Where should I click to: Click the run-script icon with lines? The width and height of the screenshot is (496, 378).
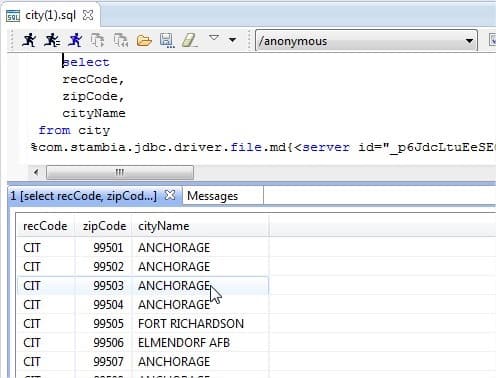click(52, 40)
